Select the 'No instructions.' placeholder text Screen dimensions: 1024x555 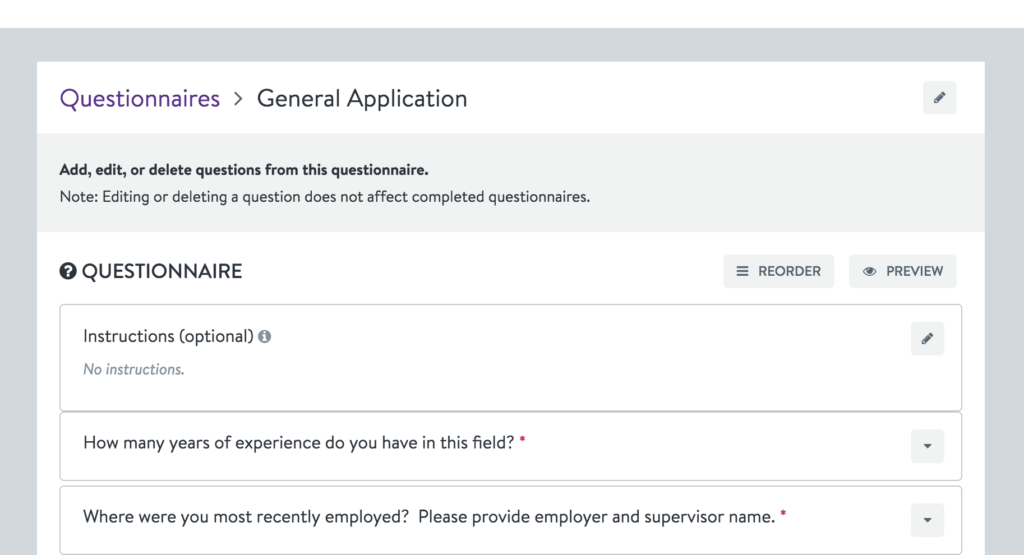click(133, 369)
